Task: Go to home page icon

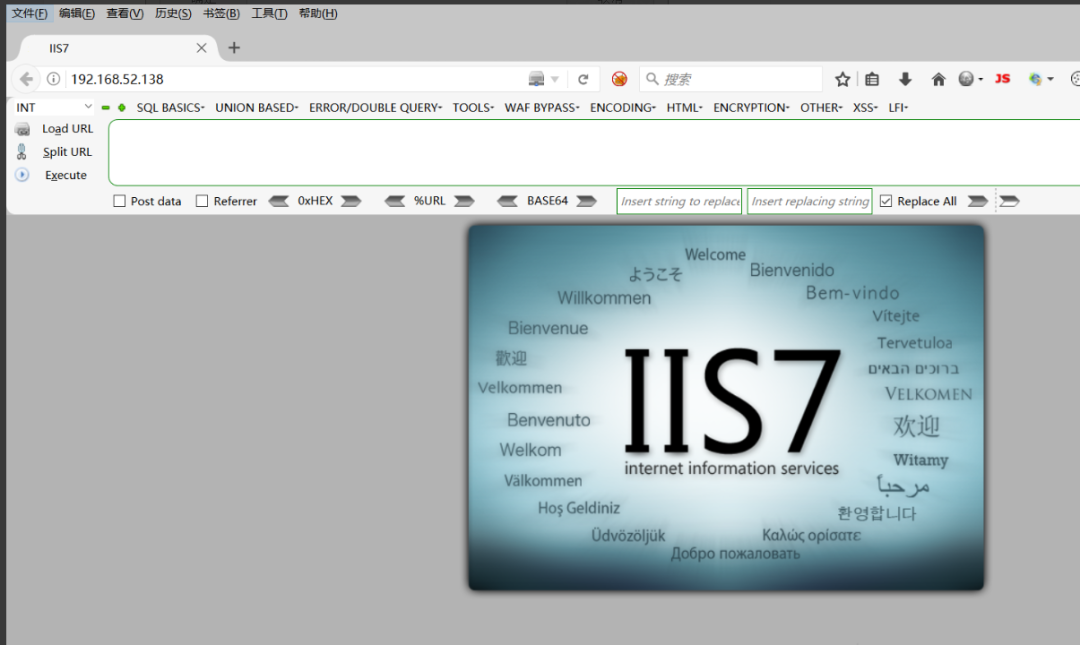Action: coord(938,79)
